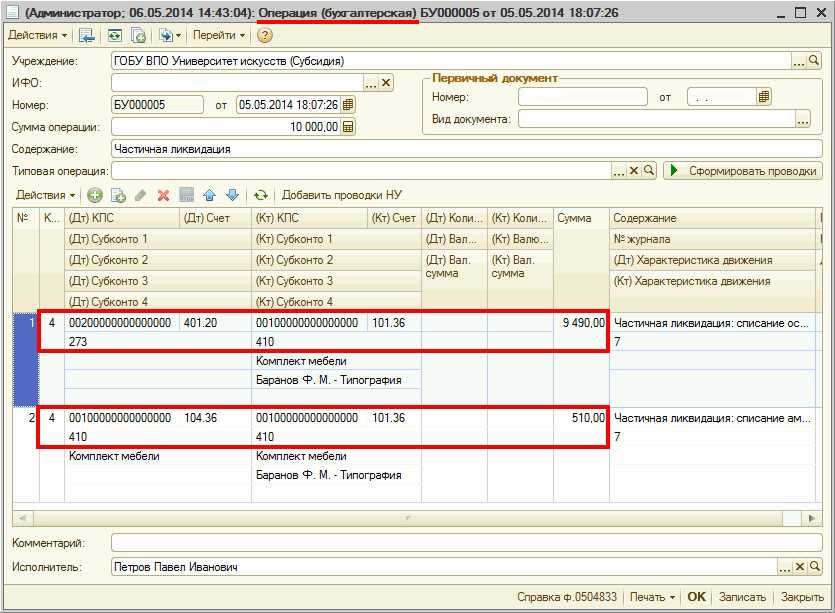
Task: Move row up with the arrow
Action: tap(209, 196)
